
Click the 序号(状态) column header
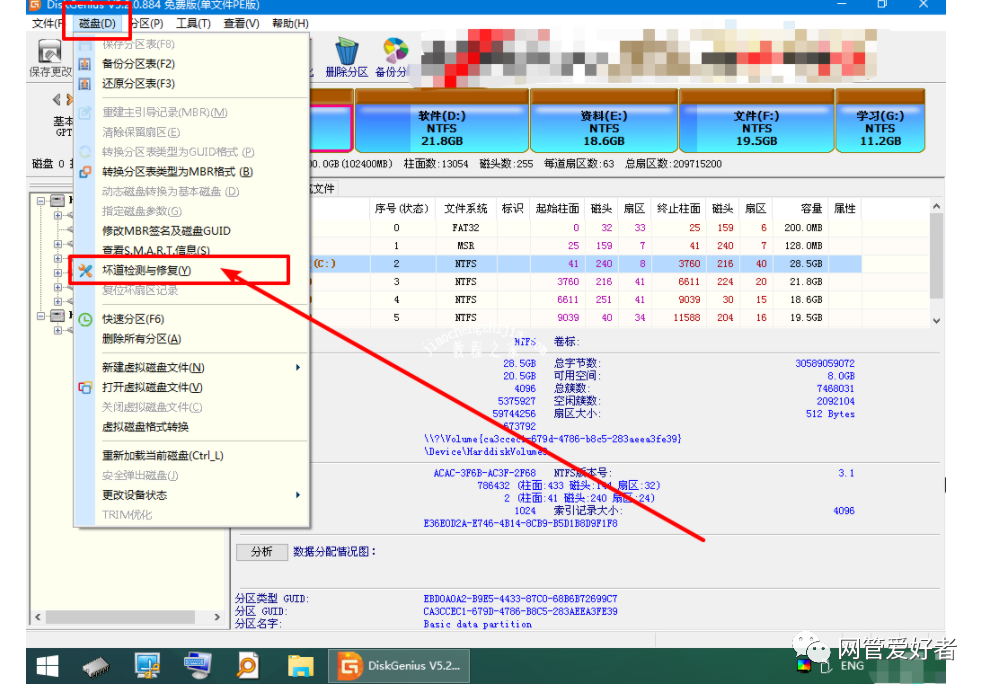pyautogui.click(x=402, y=208)
